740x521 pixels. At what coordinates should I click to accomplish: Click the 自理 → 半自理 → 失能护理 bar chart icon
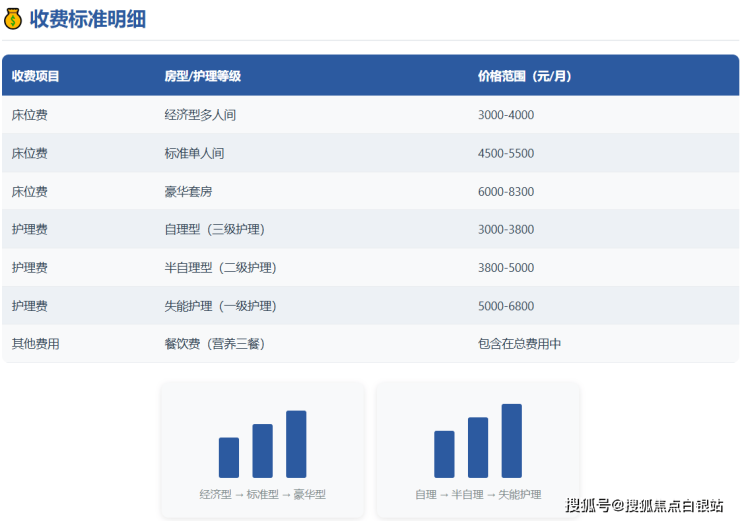pyautogui.click(x=478, y=441)
